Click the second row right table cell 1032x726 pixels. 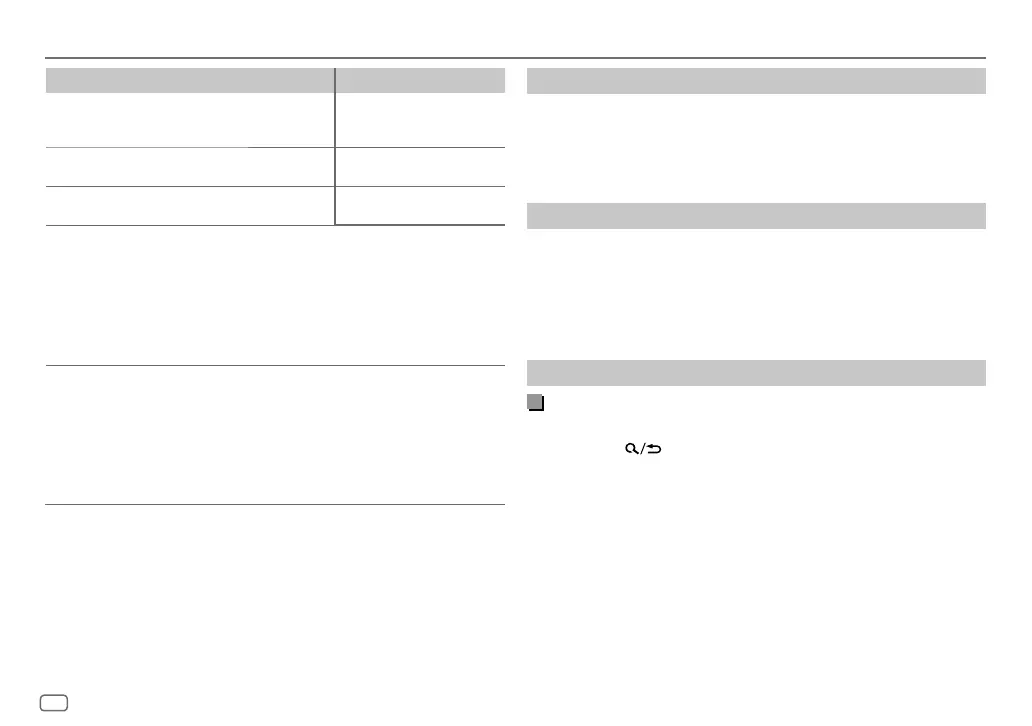point(421,167)
